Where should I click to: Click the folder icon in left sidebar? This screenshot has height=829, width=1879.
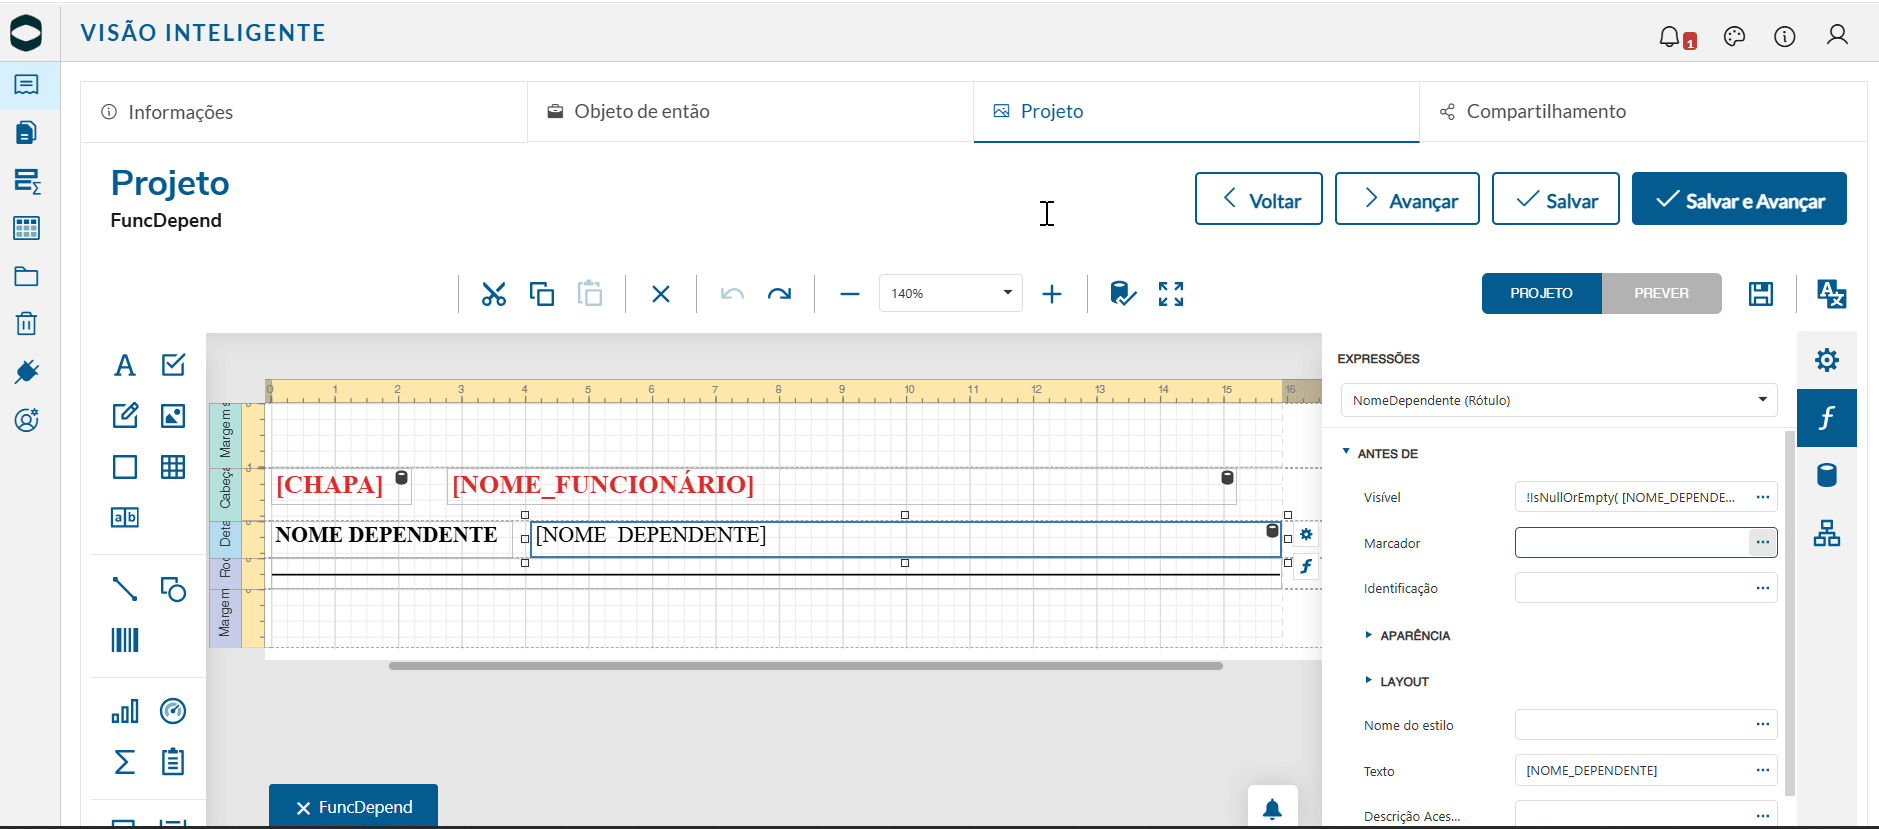pyautogui.click(x=27, y=276)
